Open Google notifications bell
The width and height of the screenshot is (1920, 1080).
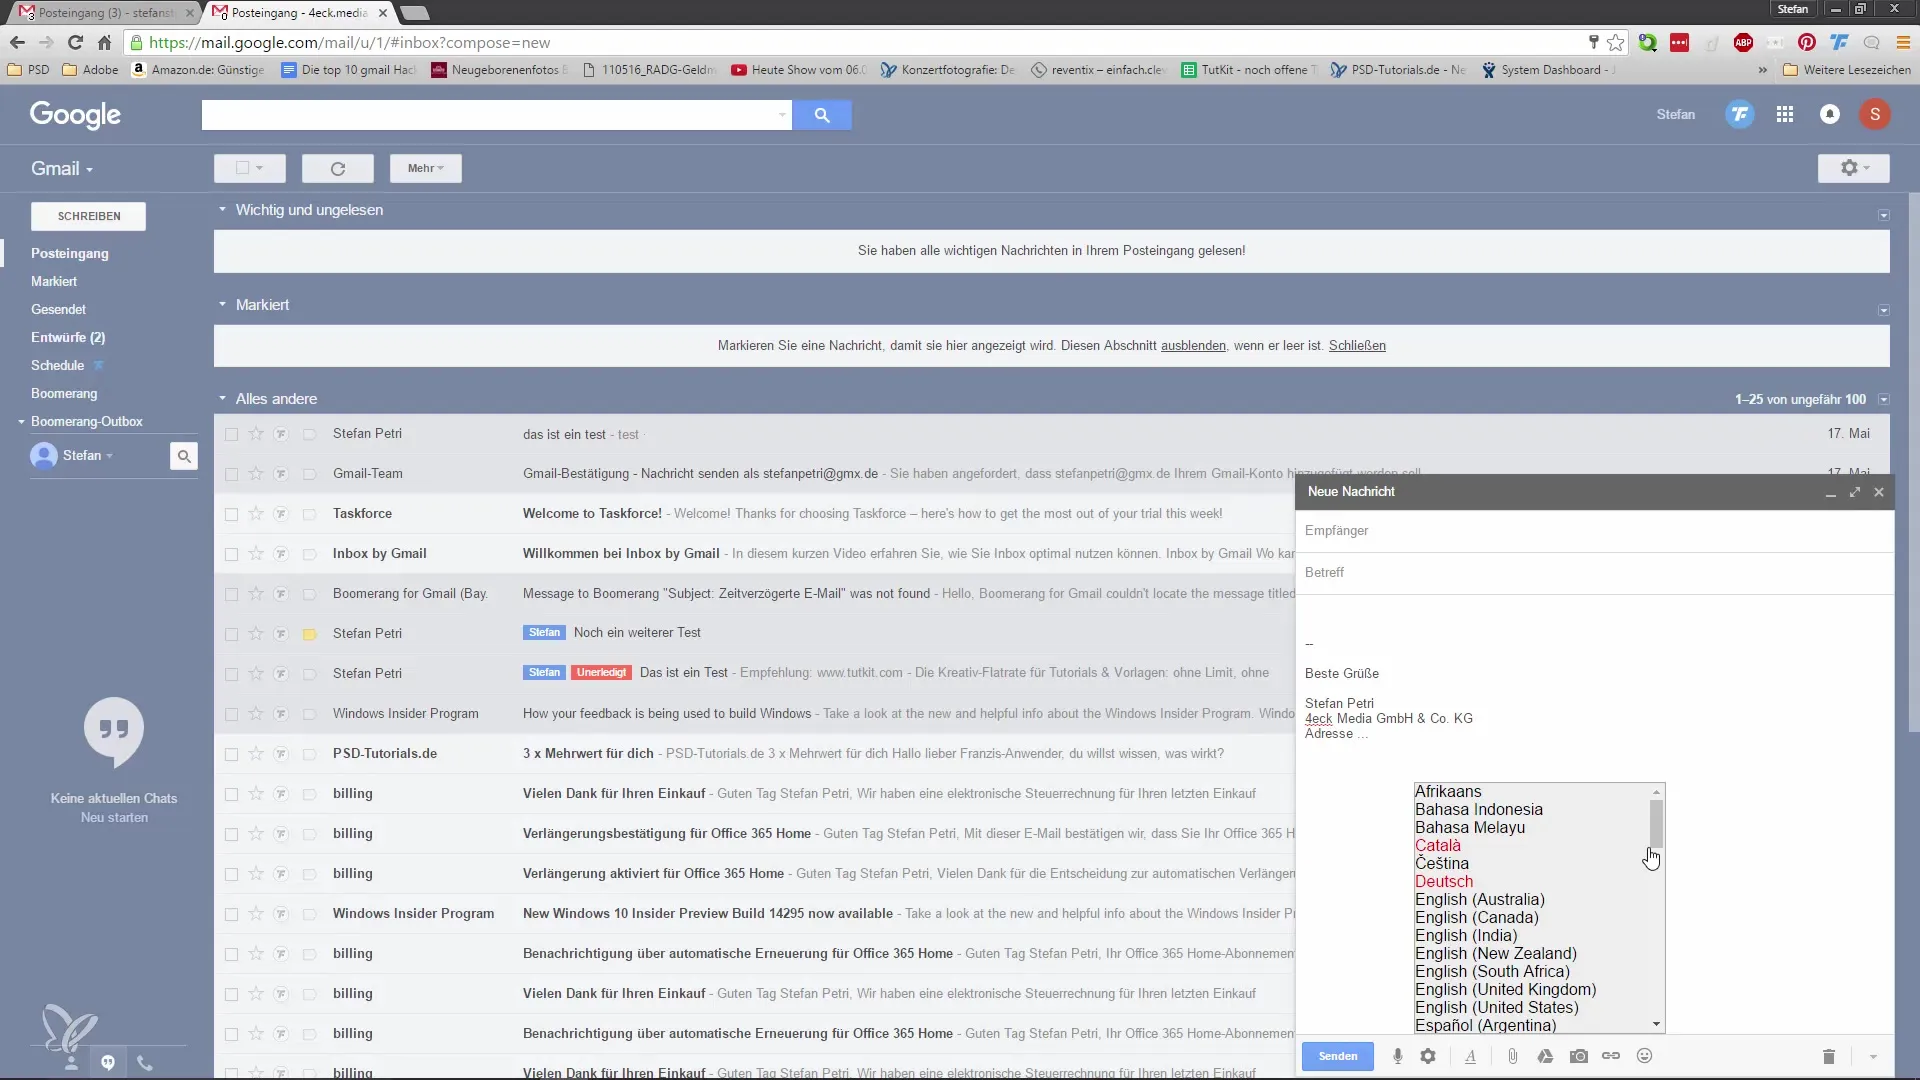tap(1830, 114)
